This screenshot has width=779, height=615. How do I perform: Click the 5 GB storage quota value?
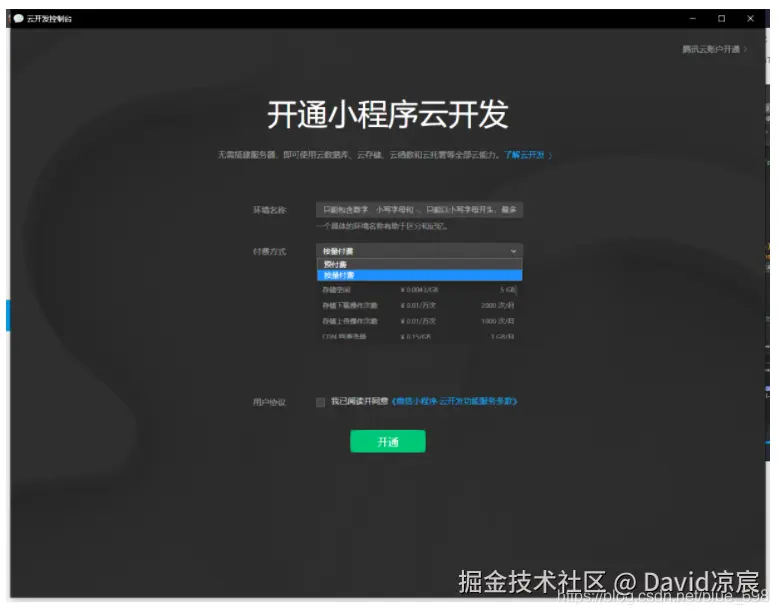click(507, 290)
